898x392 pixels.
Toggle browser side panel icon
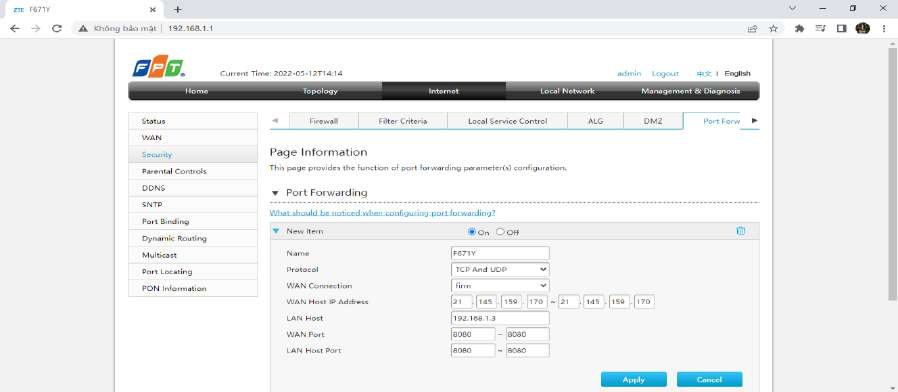[841, 28]
